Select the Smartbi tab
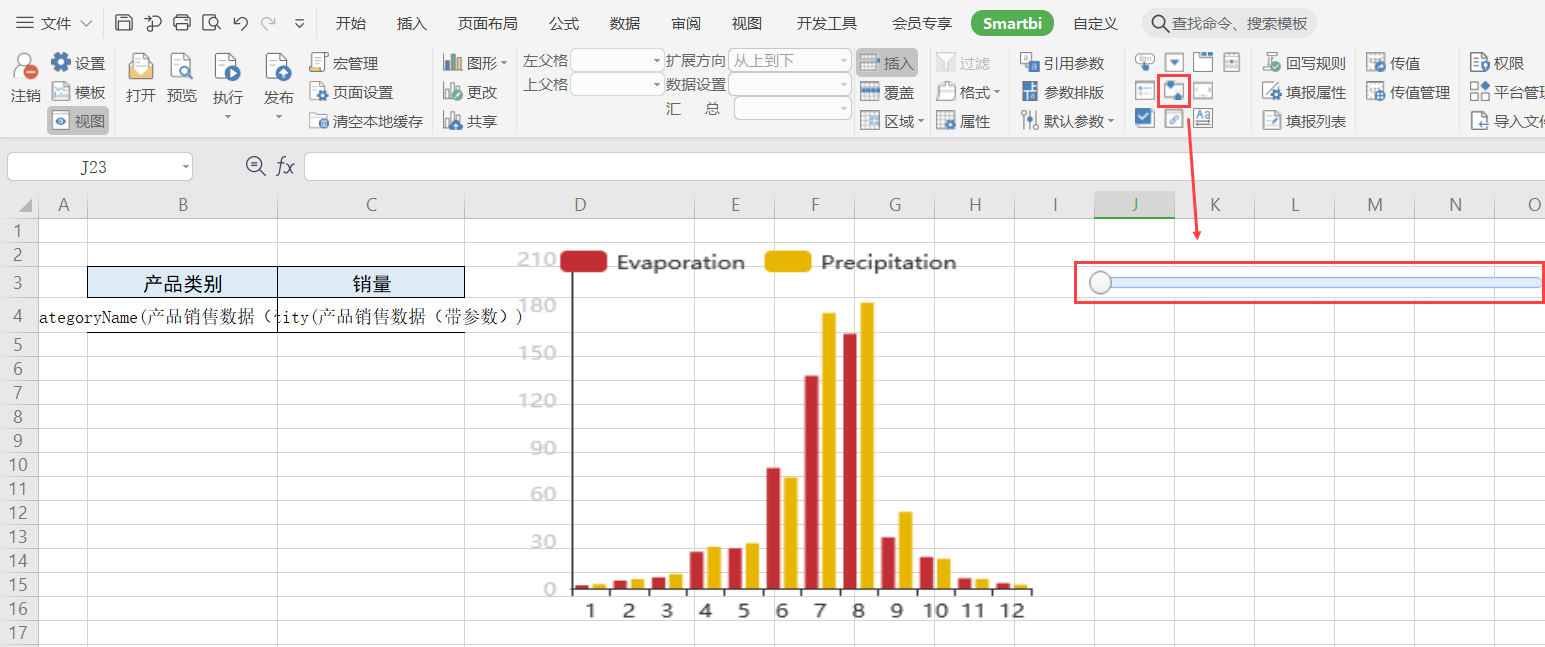This screenshot has width=1545, height=647. 1012,23
